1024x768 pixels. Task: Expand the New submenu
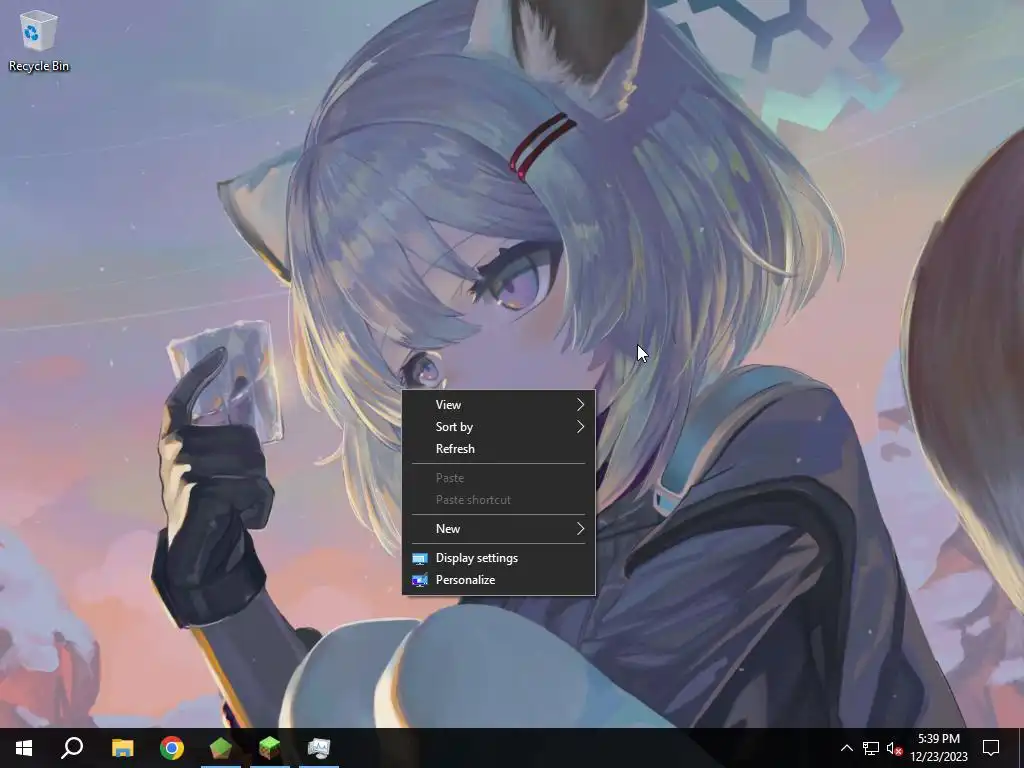[x=498, y=529]
